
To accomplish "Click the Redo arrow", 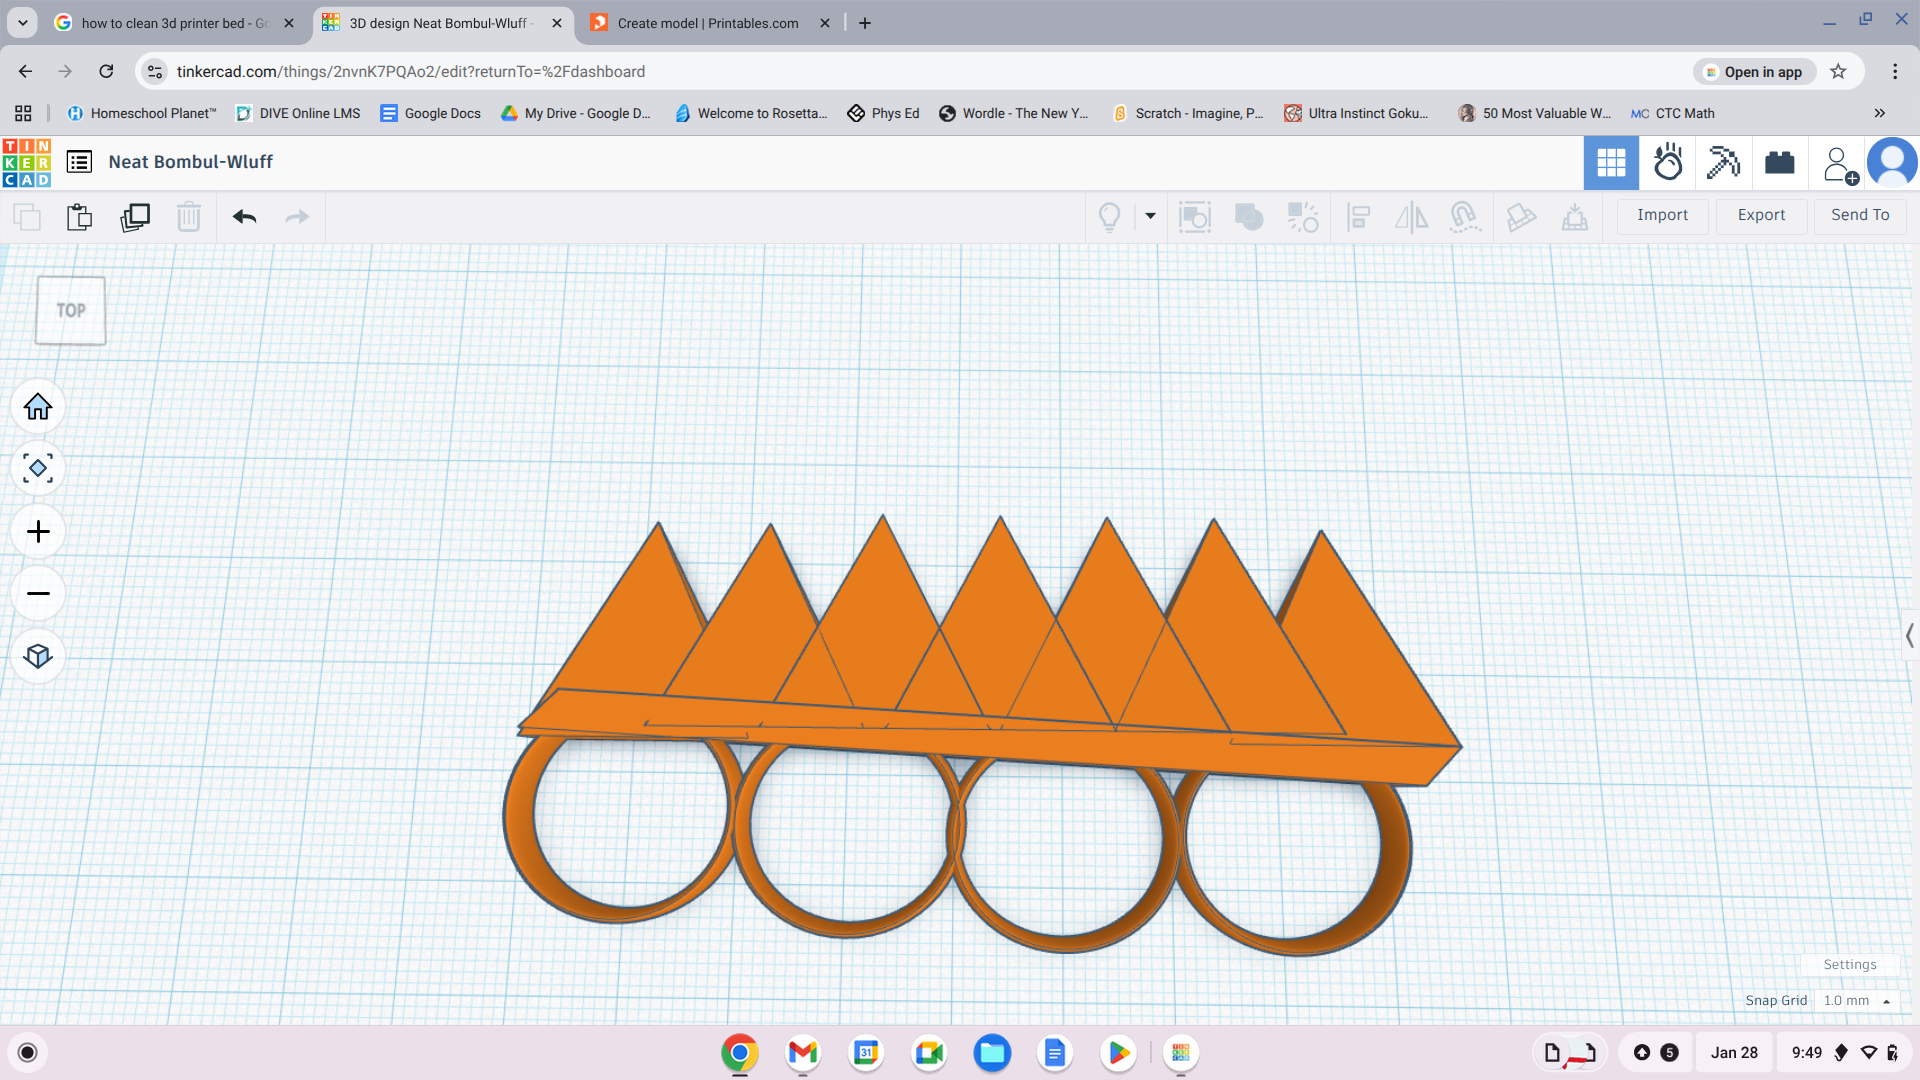I will tap(298, 216).
